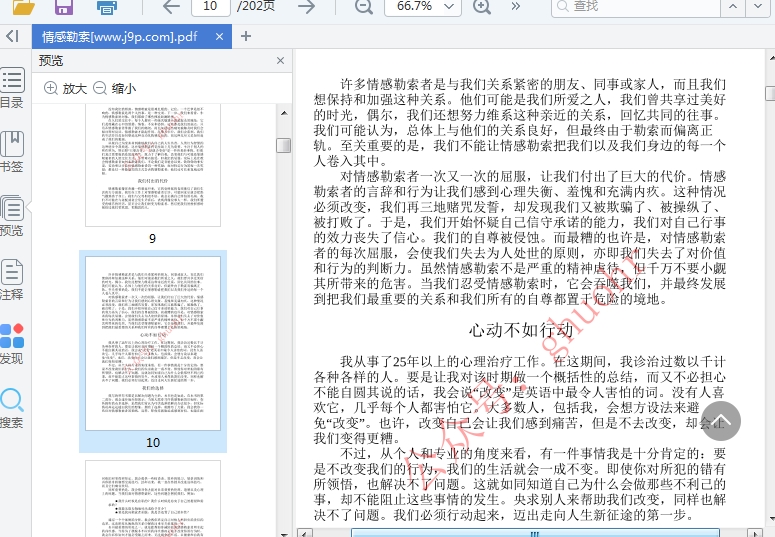Viewport: 775px width, 537px height.
Task: Add a new tab with plus button
Action: [246, 37]
